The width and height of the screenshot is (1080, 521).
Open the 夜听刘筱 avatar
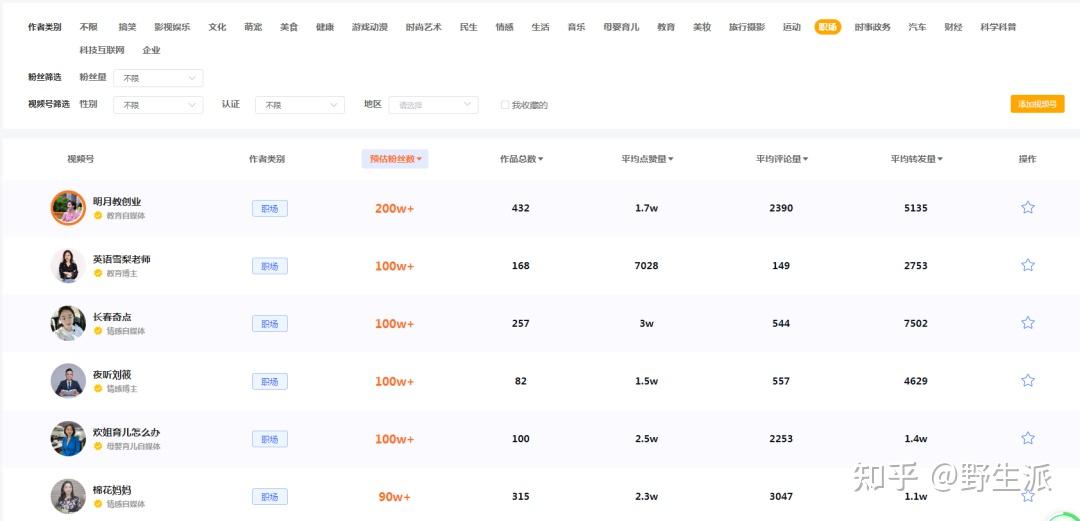68,380
